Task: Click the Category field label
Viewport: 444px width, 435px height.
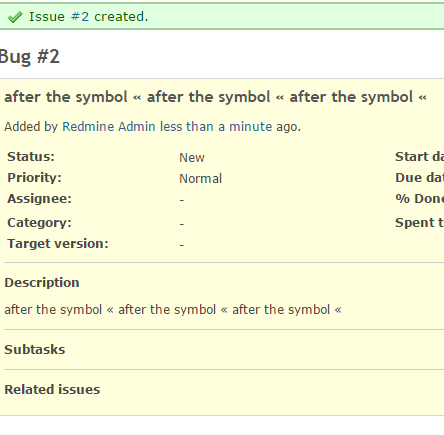Action: click(x=39, y=223)
